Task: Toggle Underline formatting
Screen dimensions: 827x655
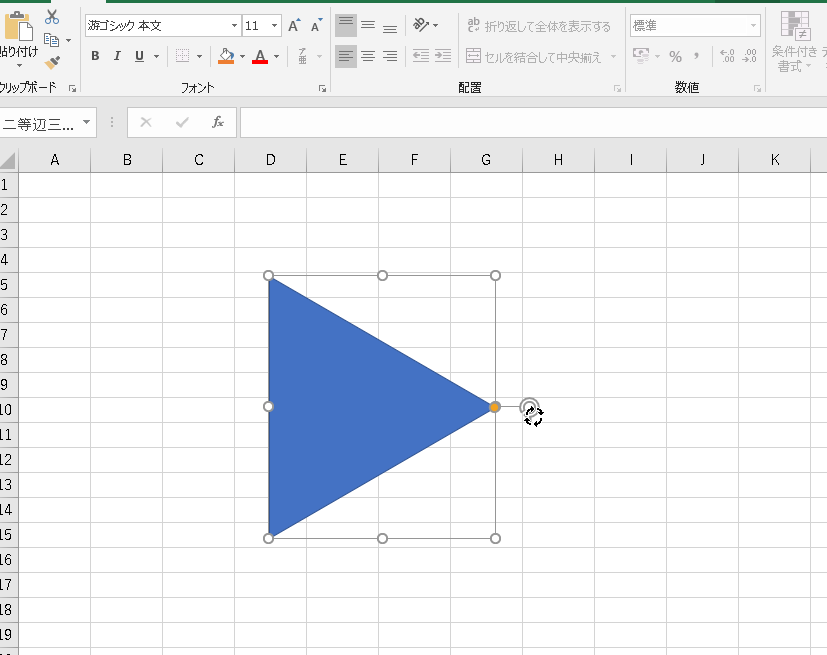Action: point(139,57)
